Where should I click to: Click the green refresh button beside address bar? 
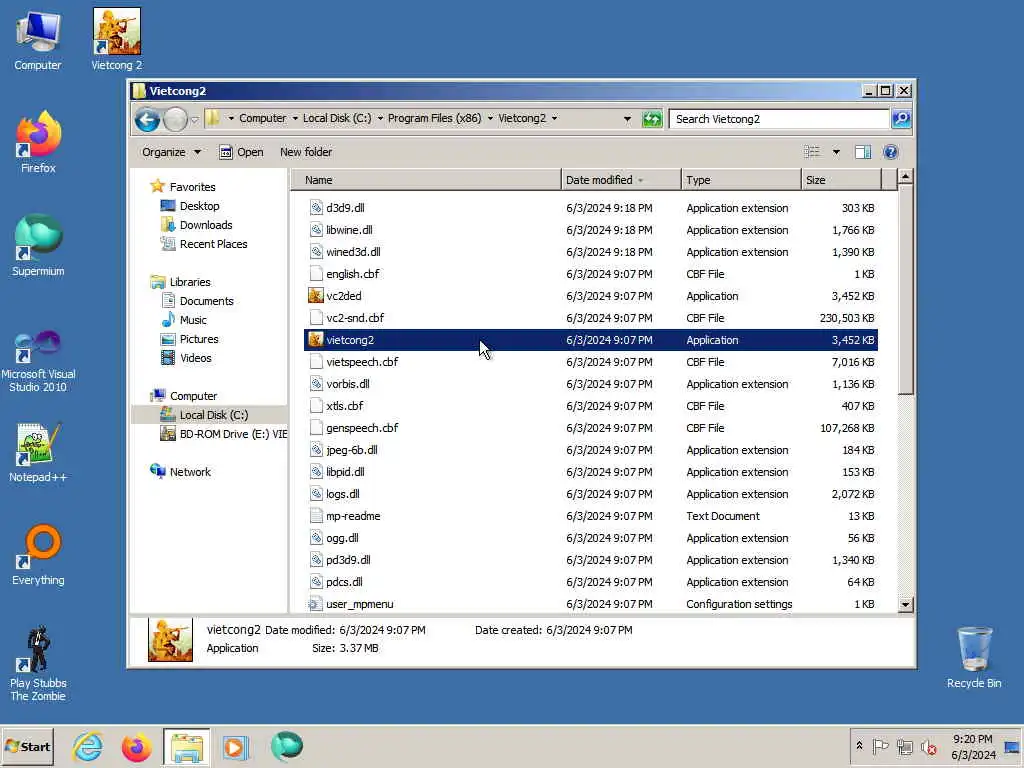point(652,119)
